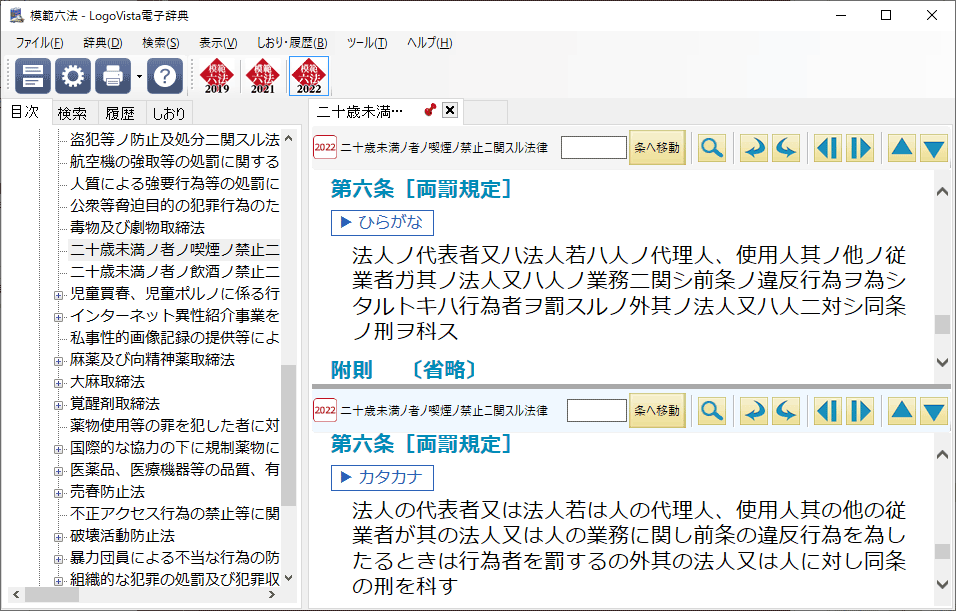956x611 pixels.
Task: Click the 2022 badge in upper pane
Action: 325,148
